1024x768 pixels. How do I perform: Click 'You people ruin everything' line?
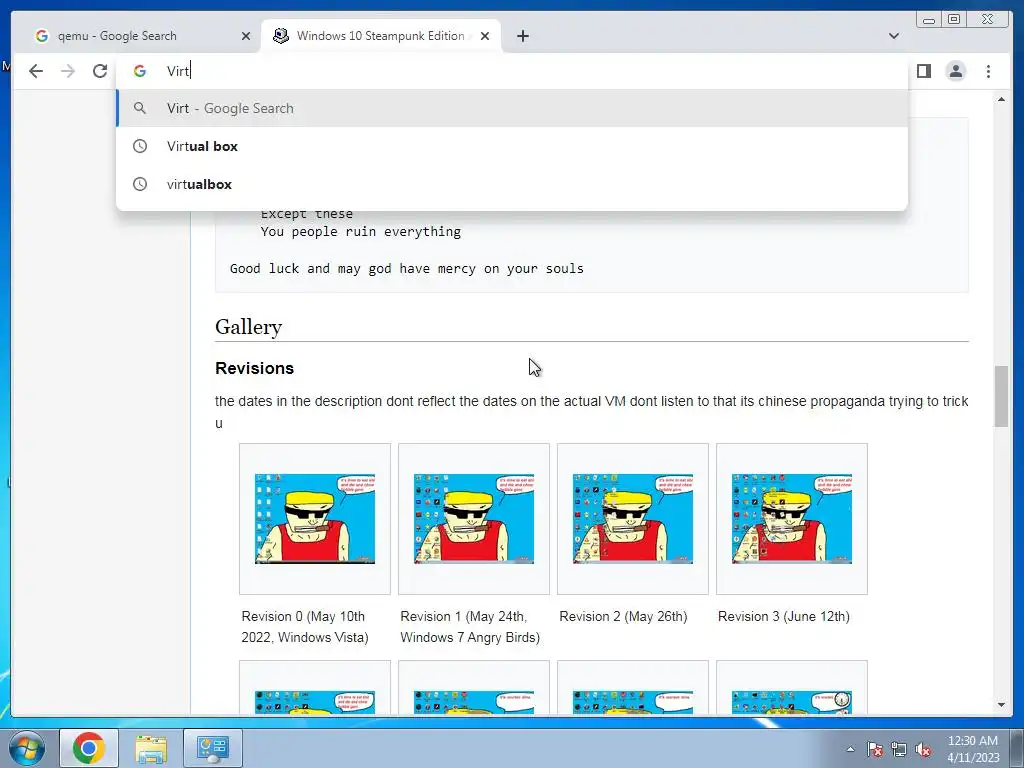coord(360,231)
